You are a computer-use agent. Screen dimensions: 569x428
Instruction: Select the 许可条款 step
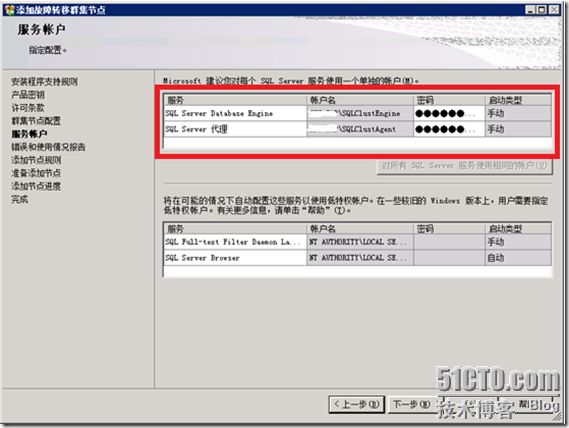[28, 108]
